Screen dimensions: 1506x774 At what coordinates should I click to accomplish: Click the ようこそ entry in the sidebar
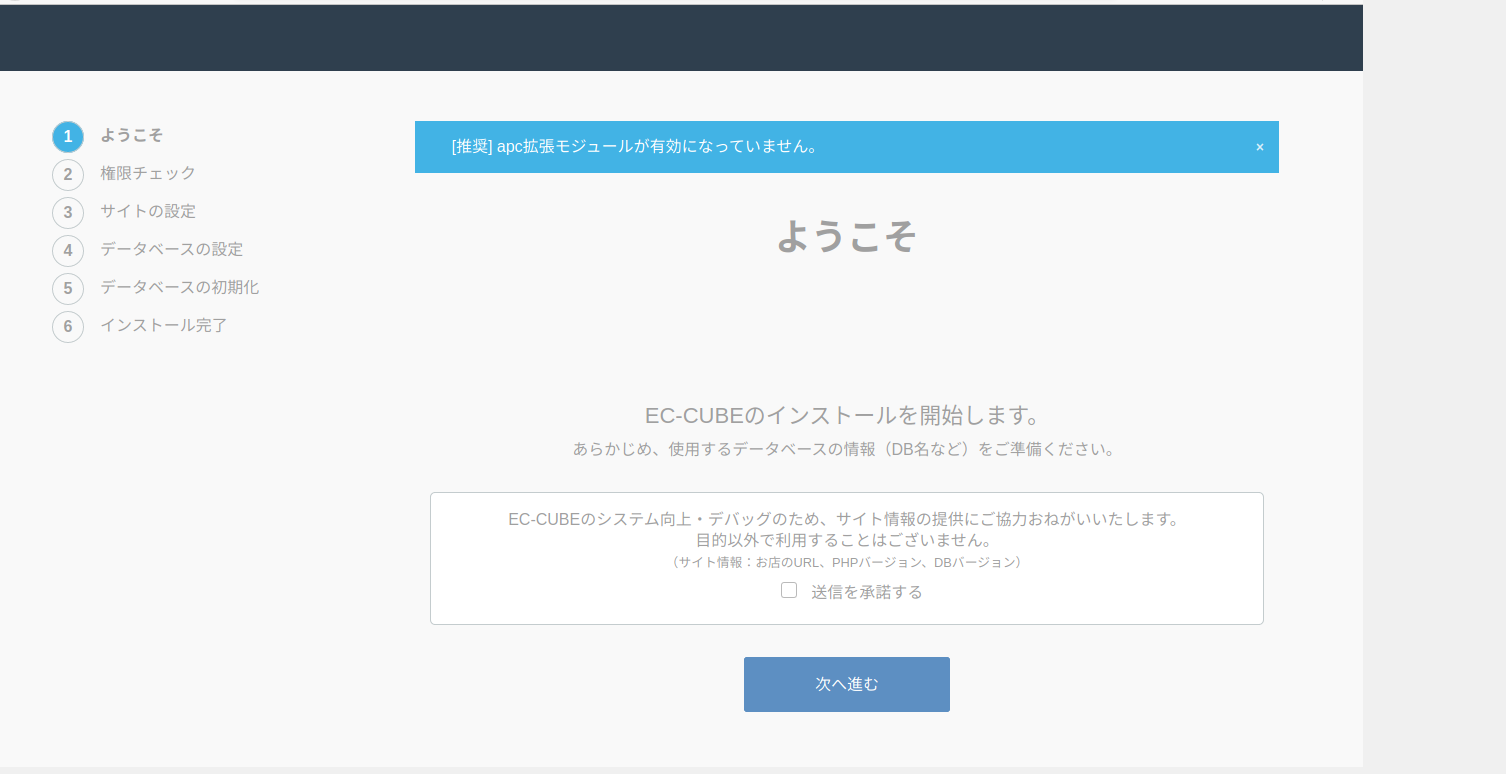coord(133,136)
